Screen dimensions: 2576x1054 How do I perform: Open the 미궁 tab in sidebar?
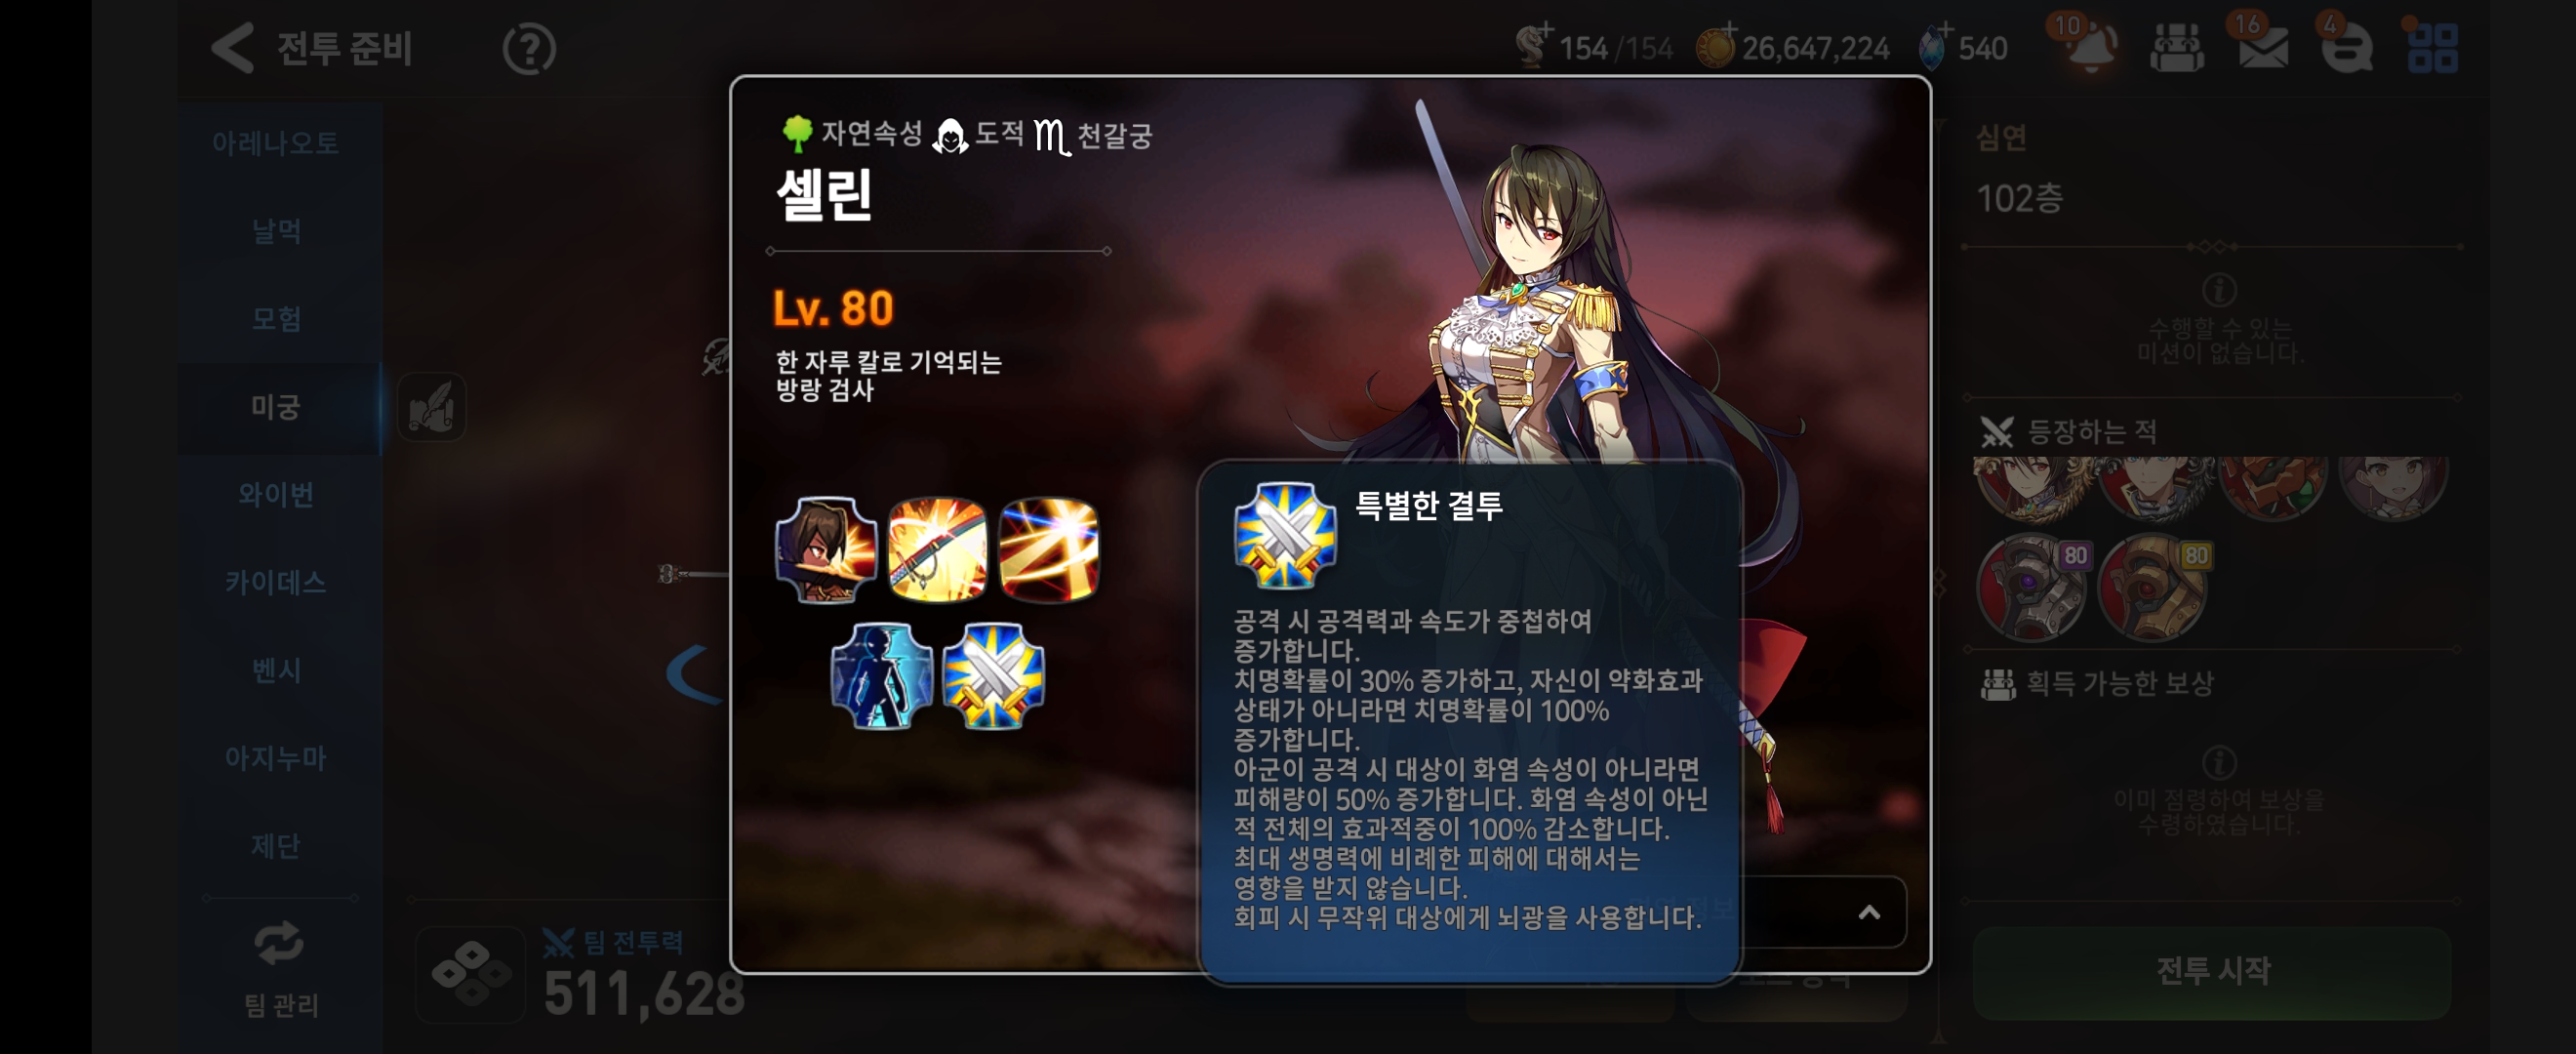click(x=277, y=407)
